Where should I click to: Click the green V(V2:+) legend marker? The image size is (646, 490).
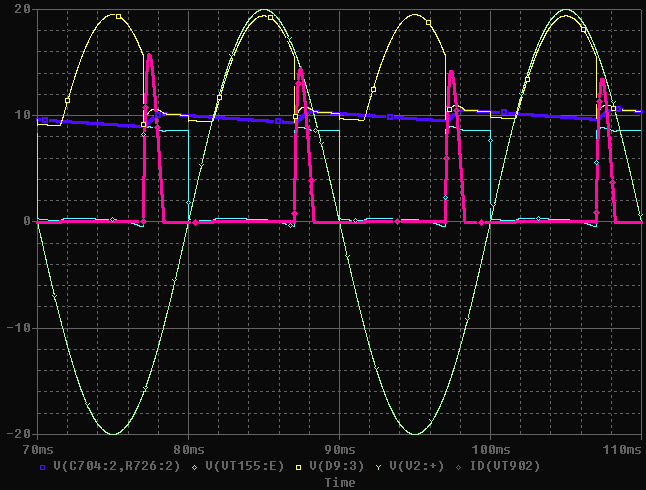point(379,467)
